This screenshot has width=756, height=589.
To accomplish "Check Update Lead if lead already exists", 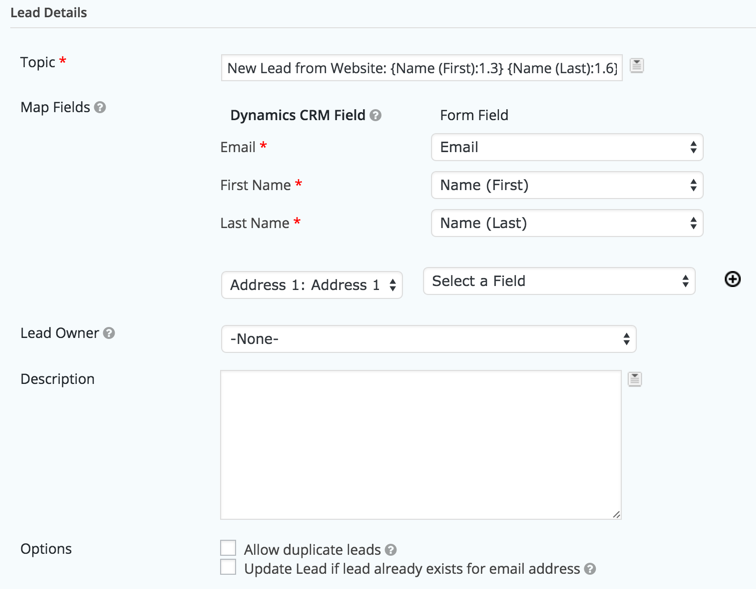I will click(x=228, y=568).
